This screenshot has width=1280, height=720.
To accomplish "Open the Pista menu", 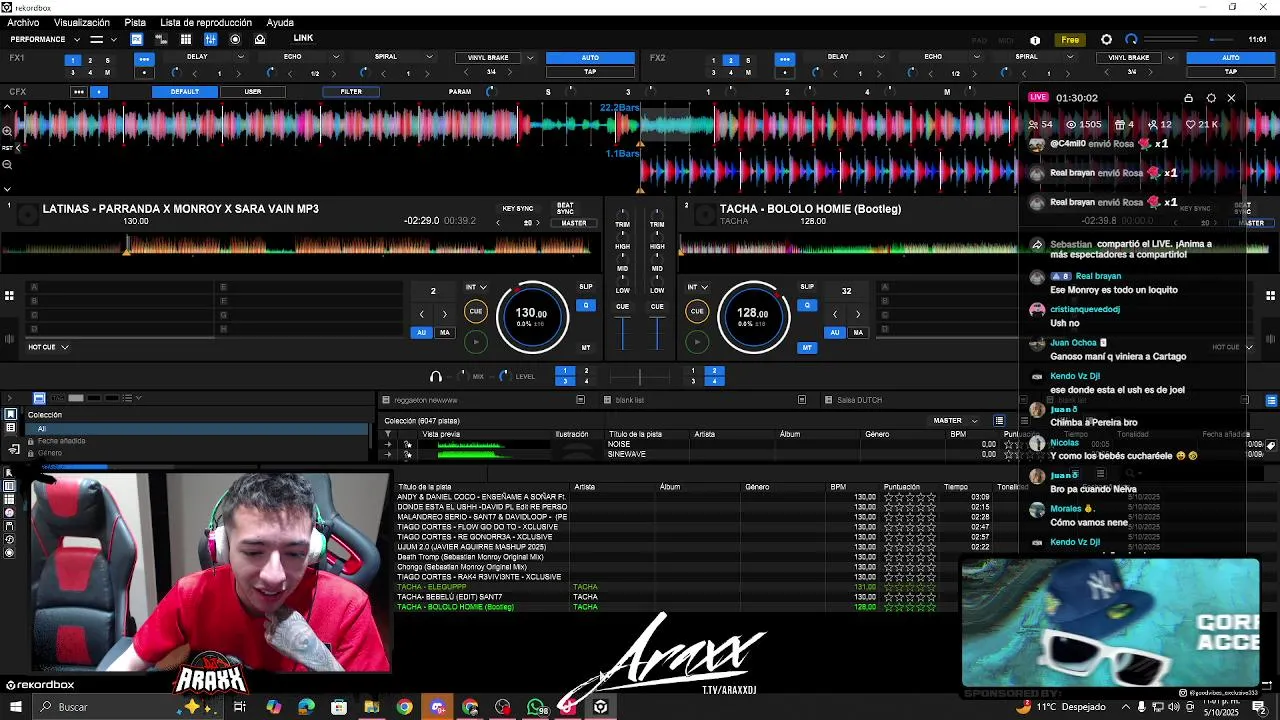I will coord(135,22).
